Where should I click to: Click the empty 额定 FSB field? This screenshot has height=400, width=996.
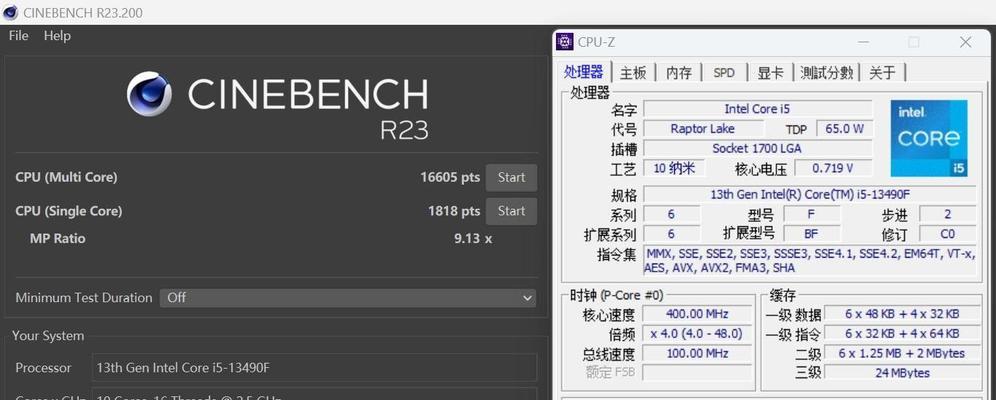click(697, 373)
